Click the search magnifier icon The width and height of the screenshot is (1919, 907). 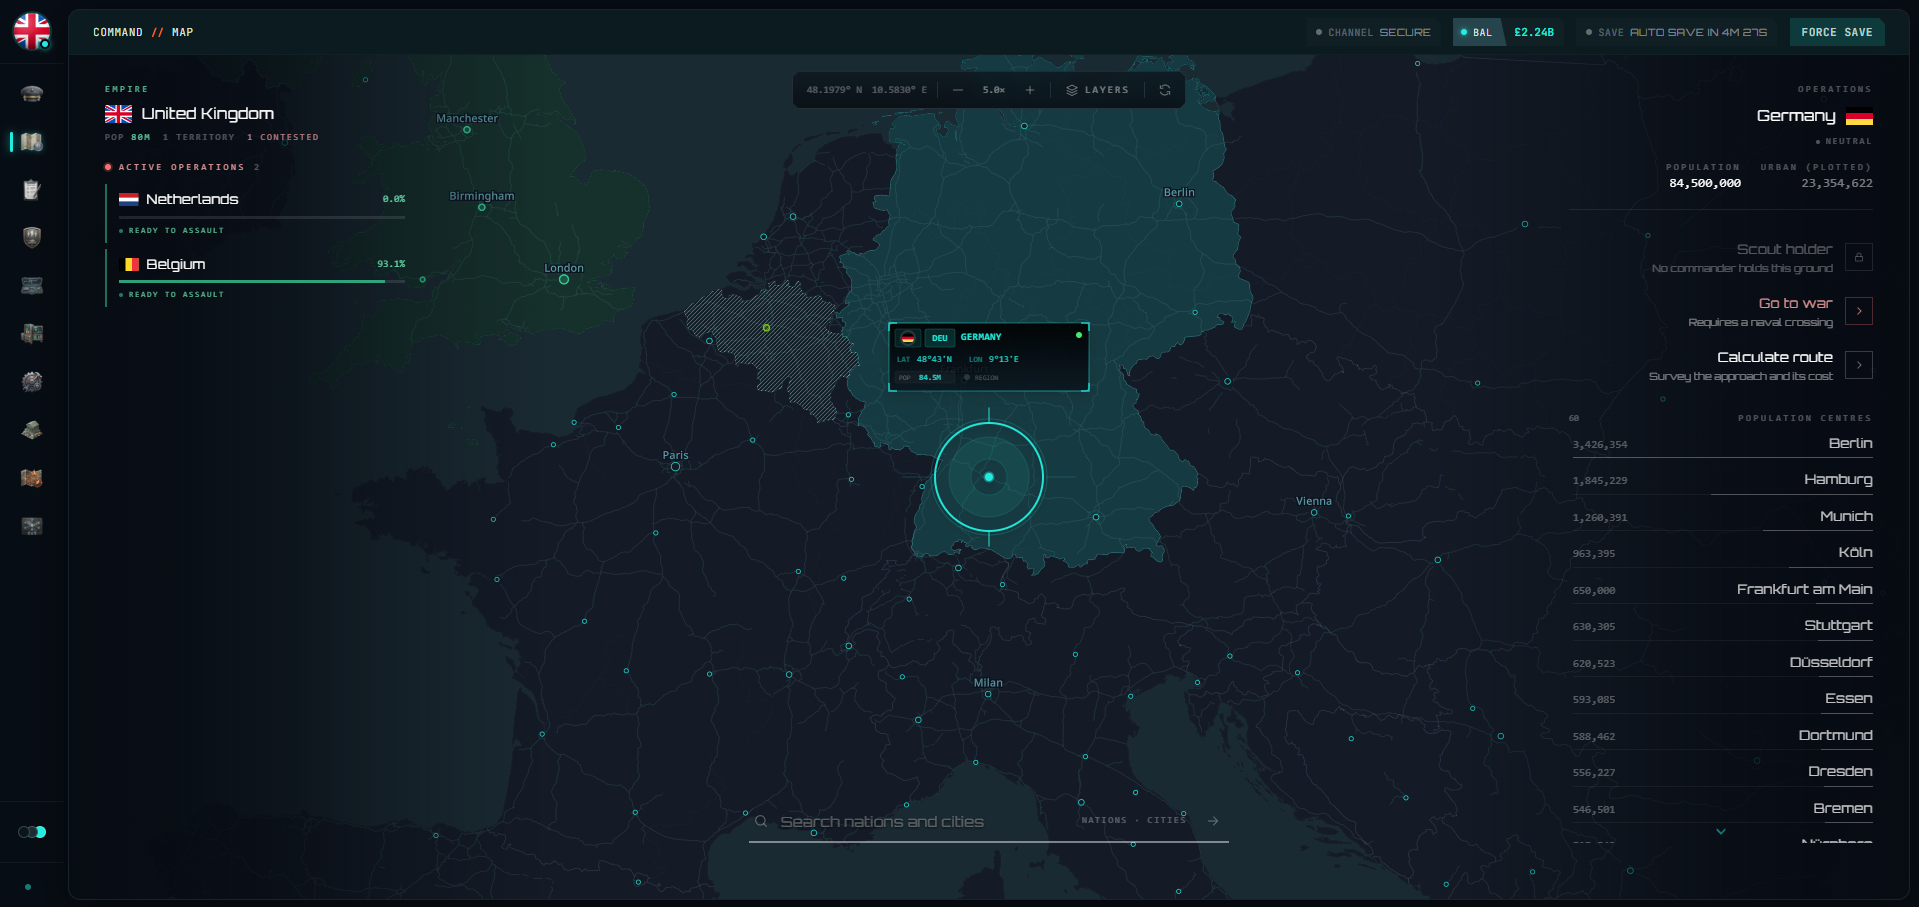(x=761, y=821)
